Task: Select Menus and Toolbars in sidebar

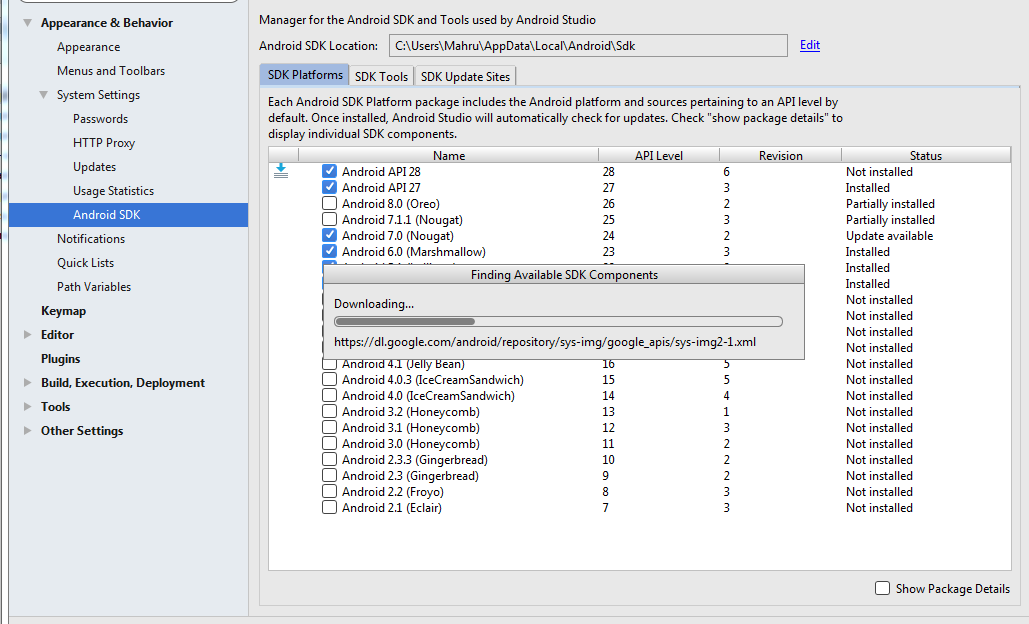Action: (x=111, y=71)
